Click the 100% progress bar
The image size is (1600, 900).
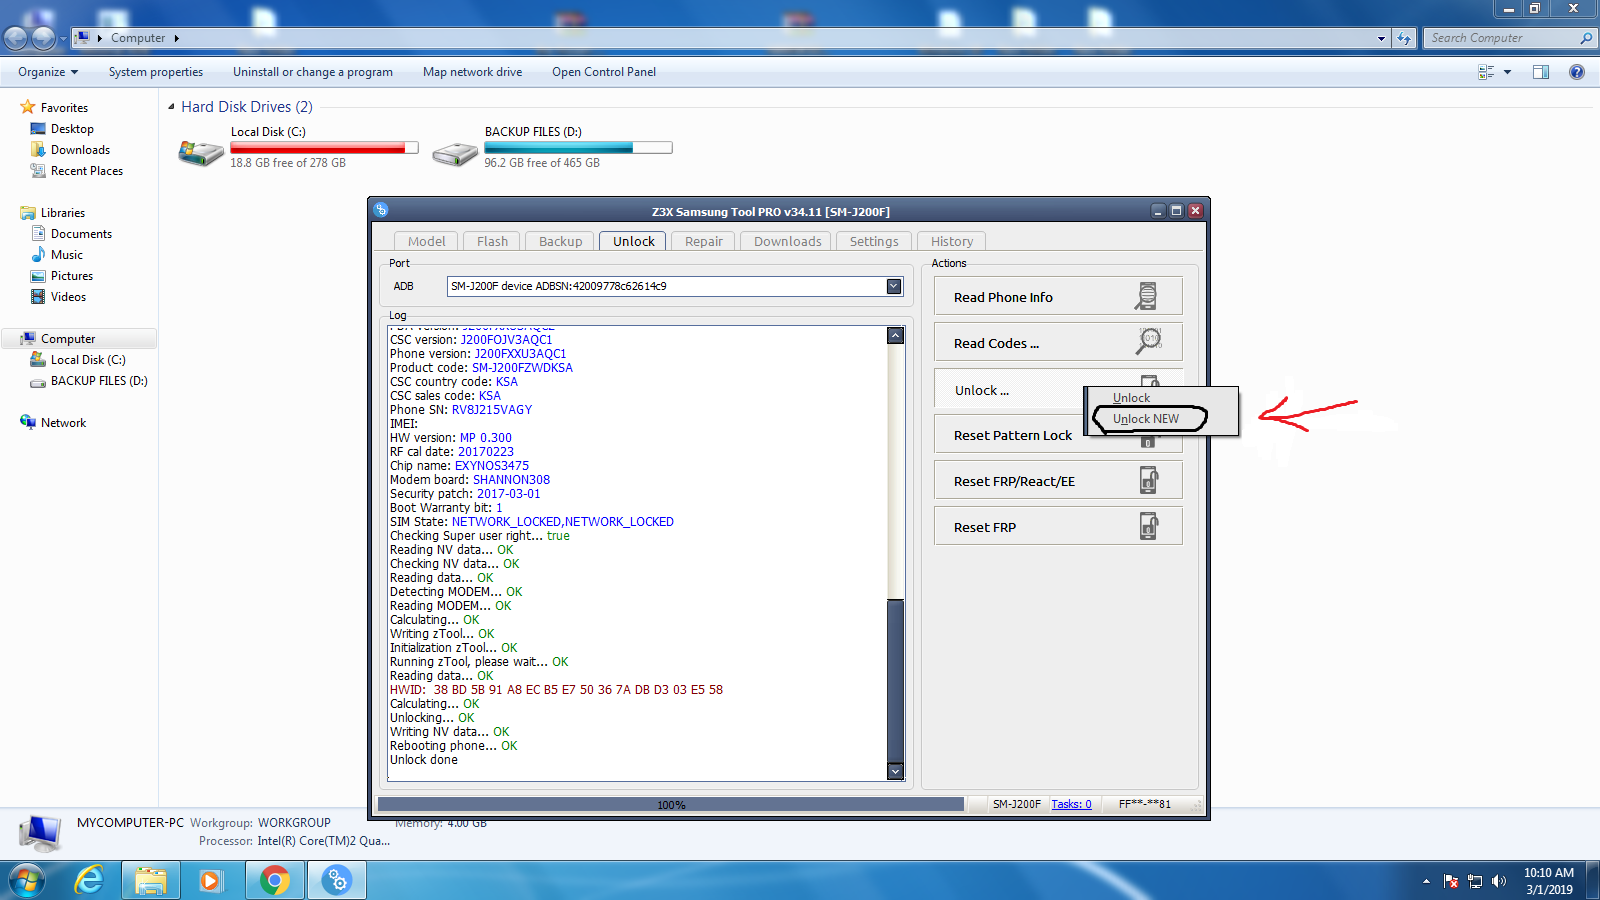(x=671, y=804)
